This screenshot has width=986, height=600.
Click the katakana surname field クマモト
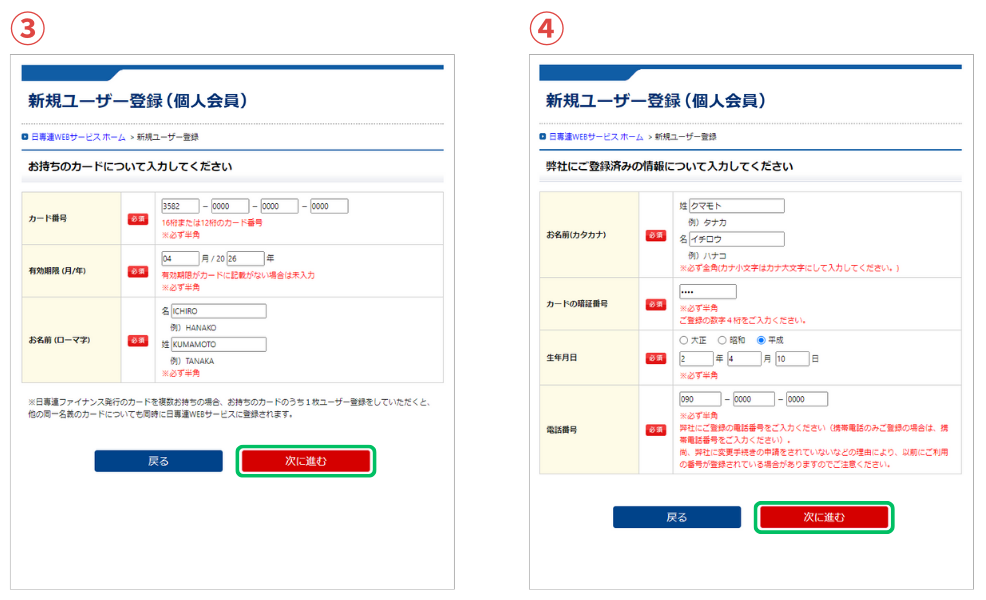coord(737,206)
